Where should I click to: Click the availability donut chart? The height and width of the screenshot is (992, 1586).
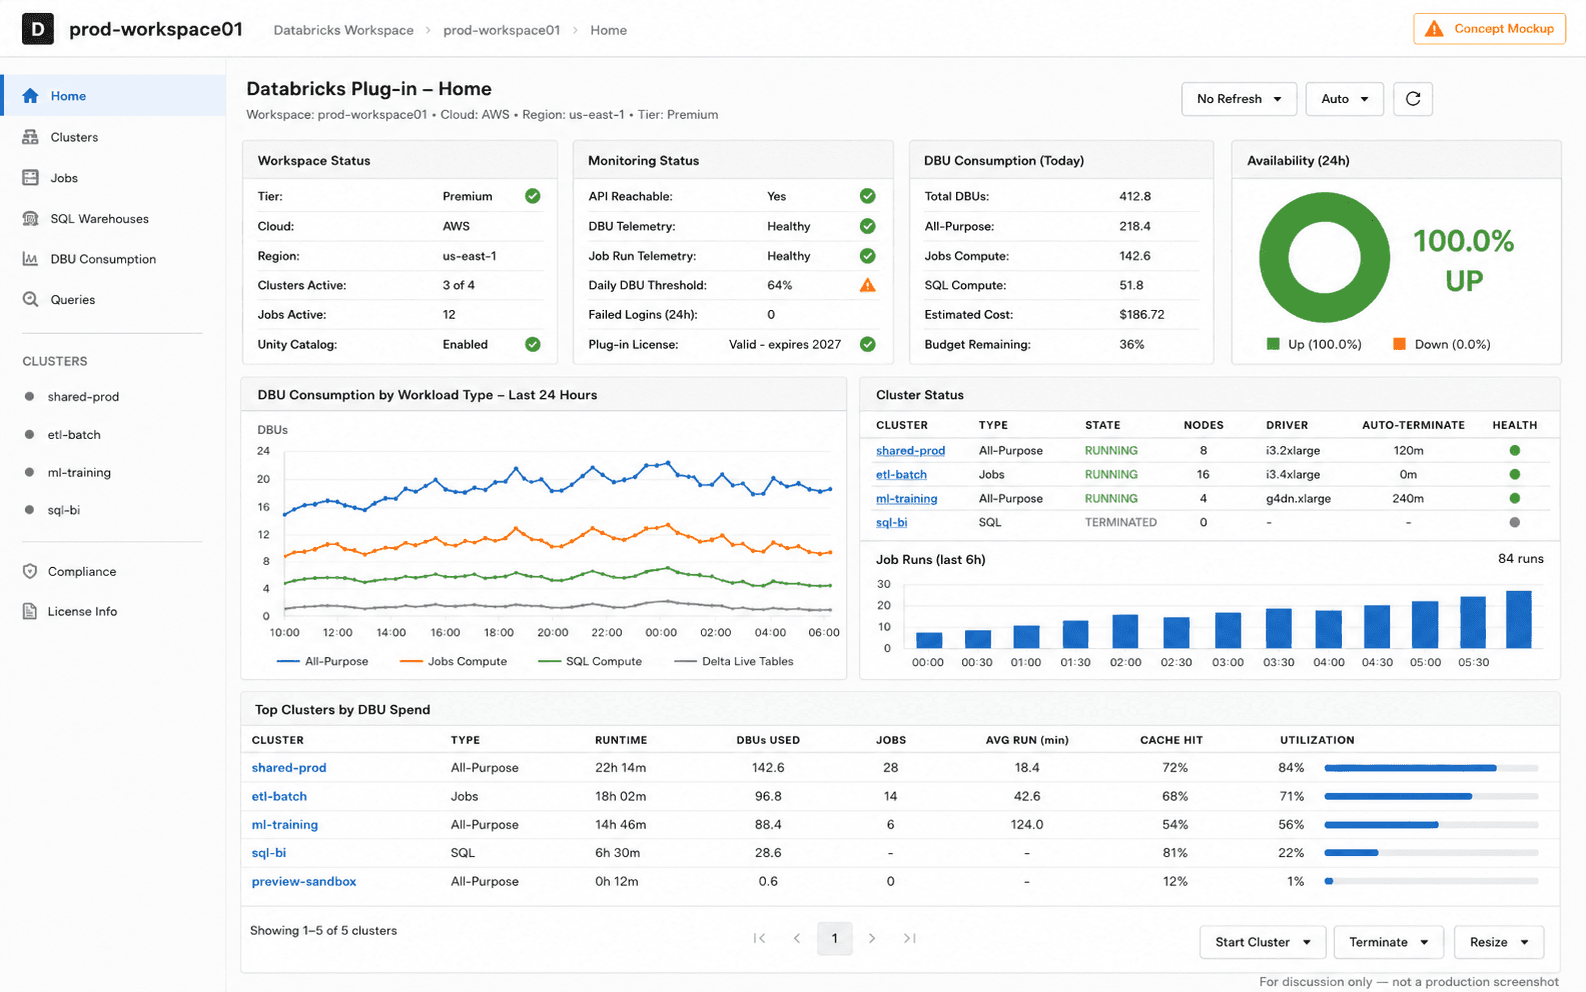coord(1324,257)
